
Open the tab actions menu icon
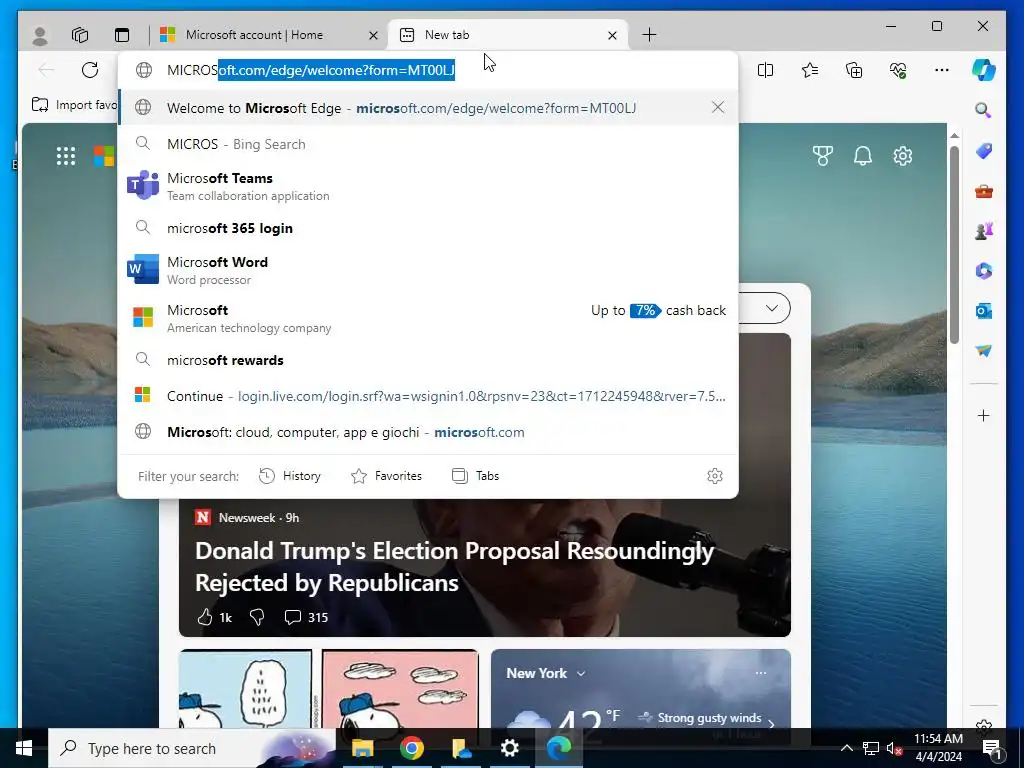tap(122, 35)
